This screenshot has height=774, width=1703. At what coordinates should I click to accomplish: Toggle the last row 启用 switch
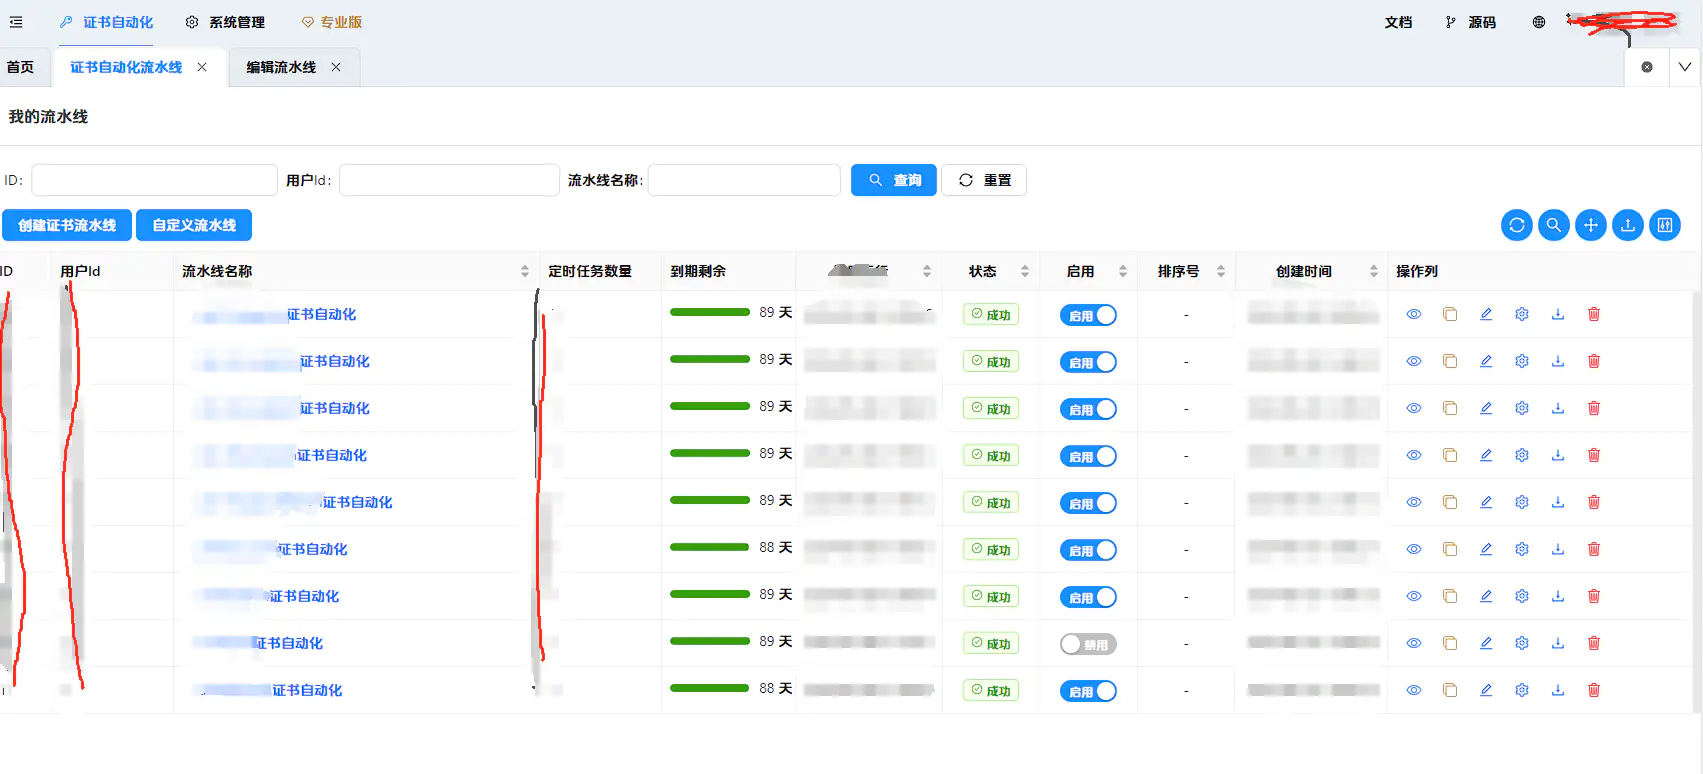pos(1088,691)
